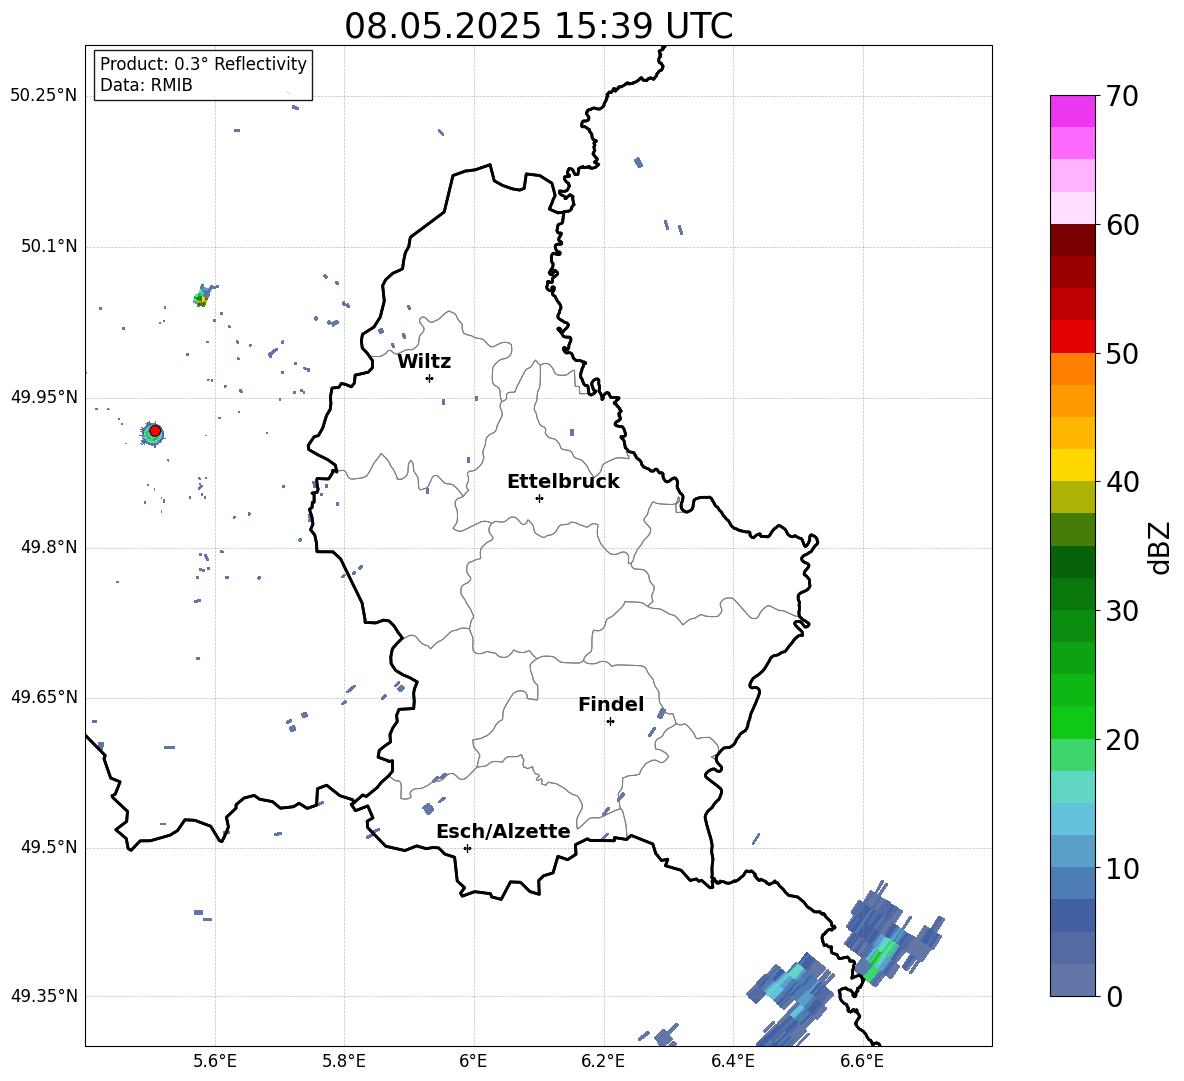Click the 0 value on the colorbar

click(x=1114, y=996)
